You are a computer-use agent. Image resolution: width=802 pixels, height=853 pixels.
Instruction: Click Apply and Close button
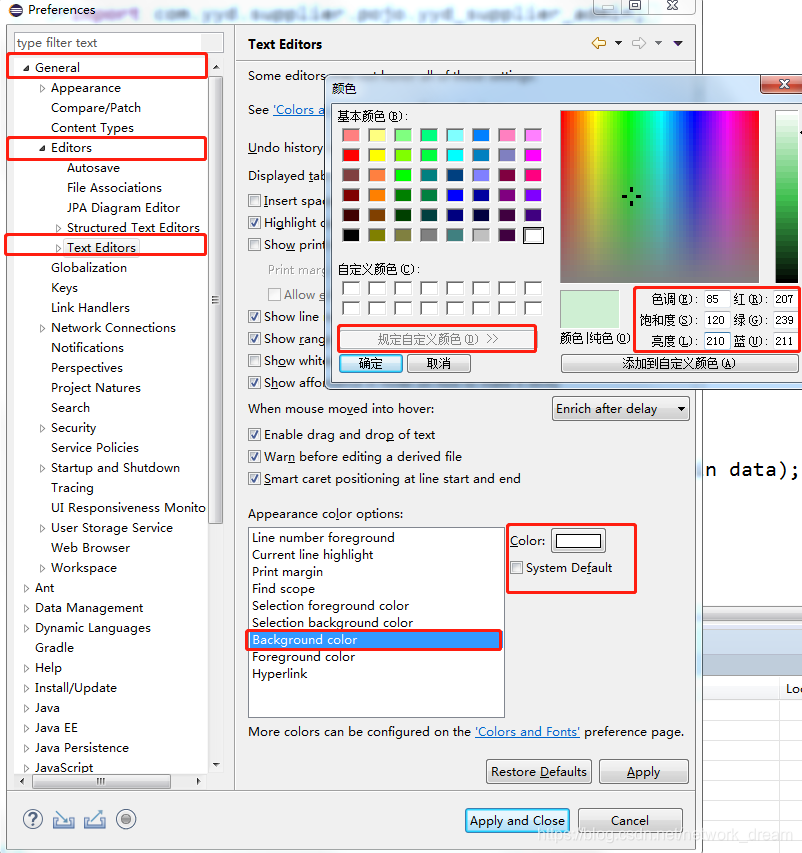tap(517, 821)
